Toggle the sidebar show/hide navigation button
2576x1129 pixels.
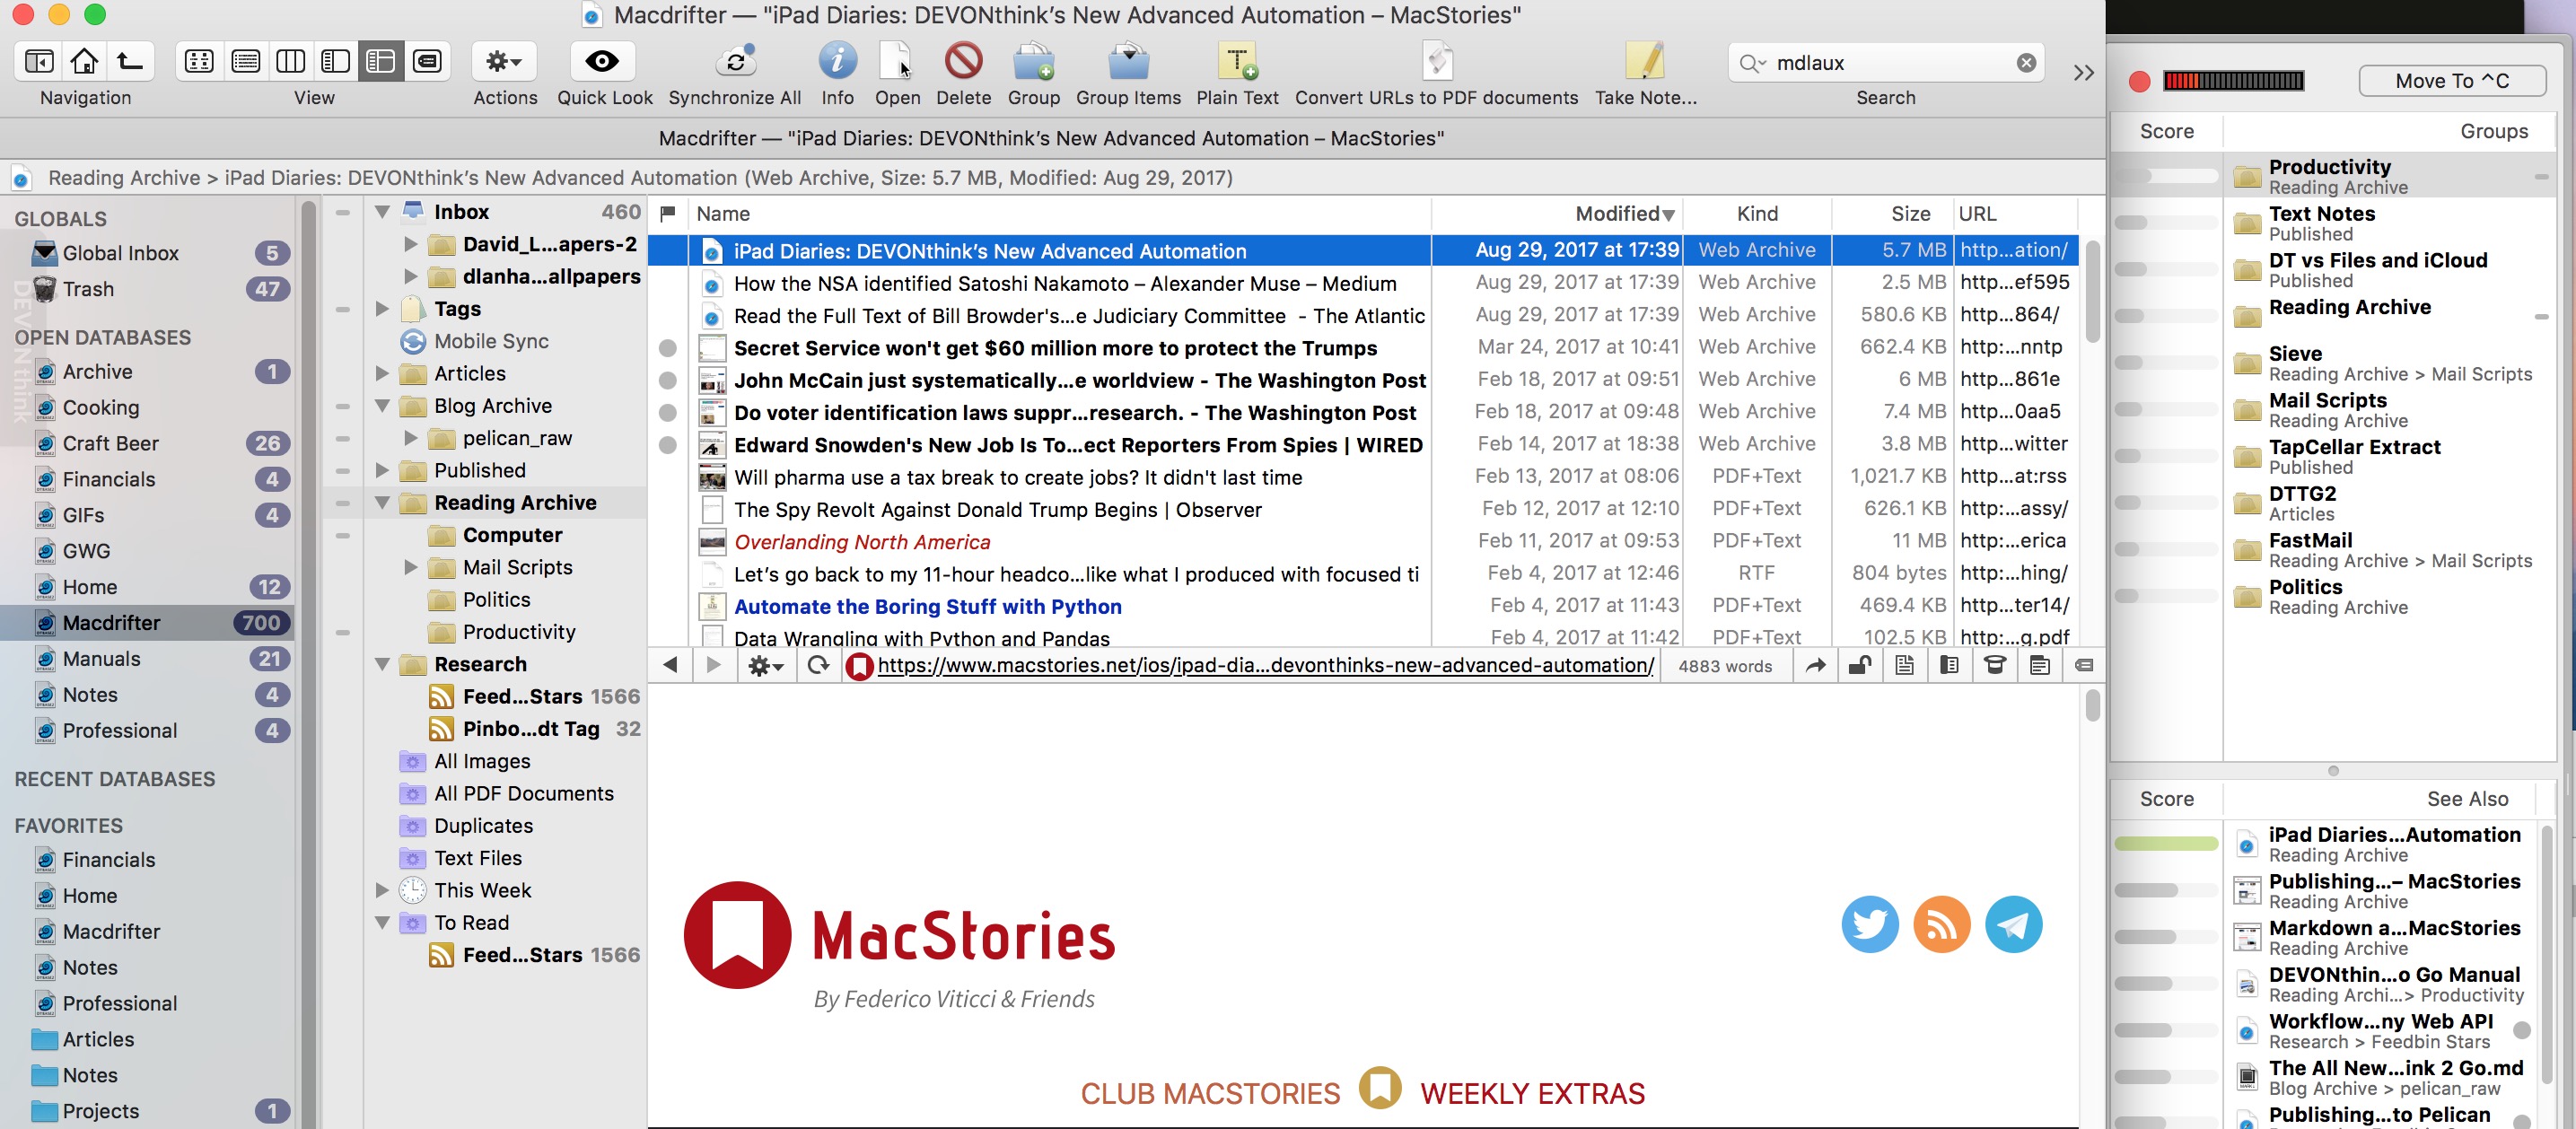pos(39,62)
